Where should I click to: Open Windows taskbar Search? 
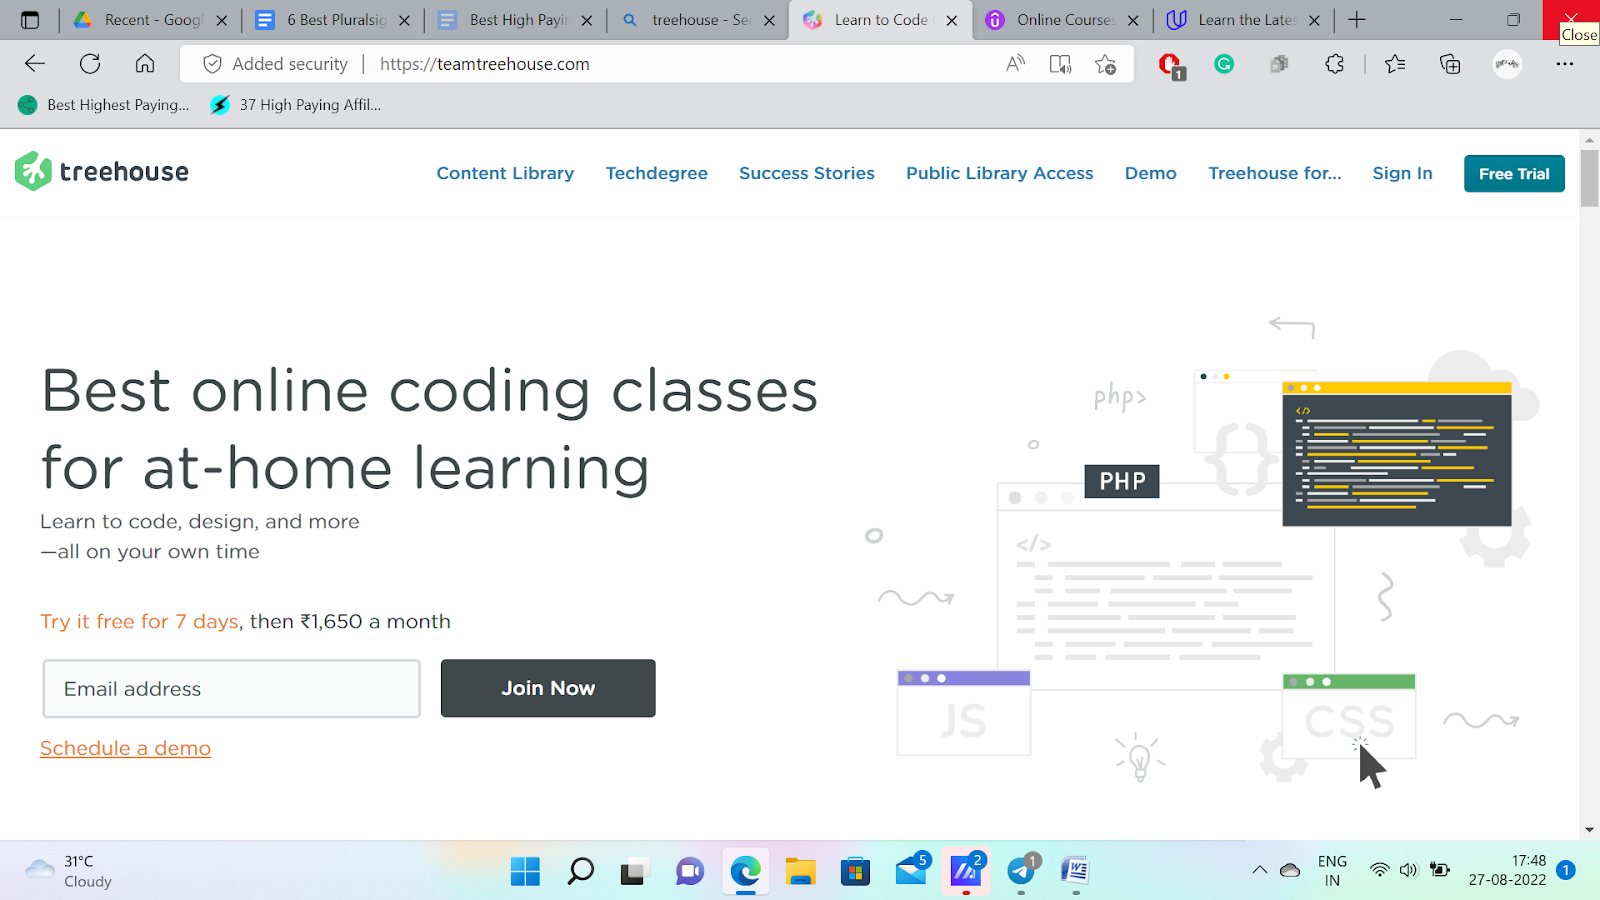pyautogui.click(x=580, y=871)
